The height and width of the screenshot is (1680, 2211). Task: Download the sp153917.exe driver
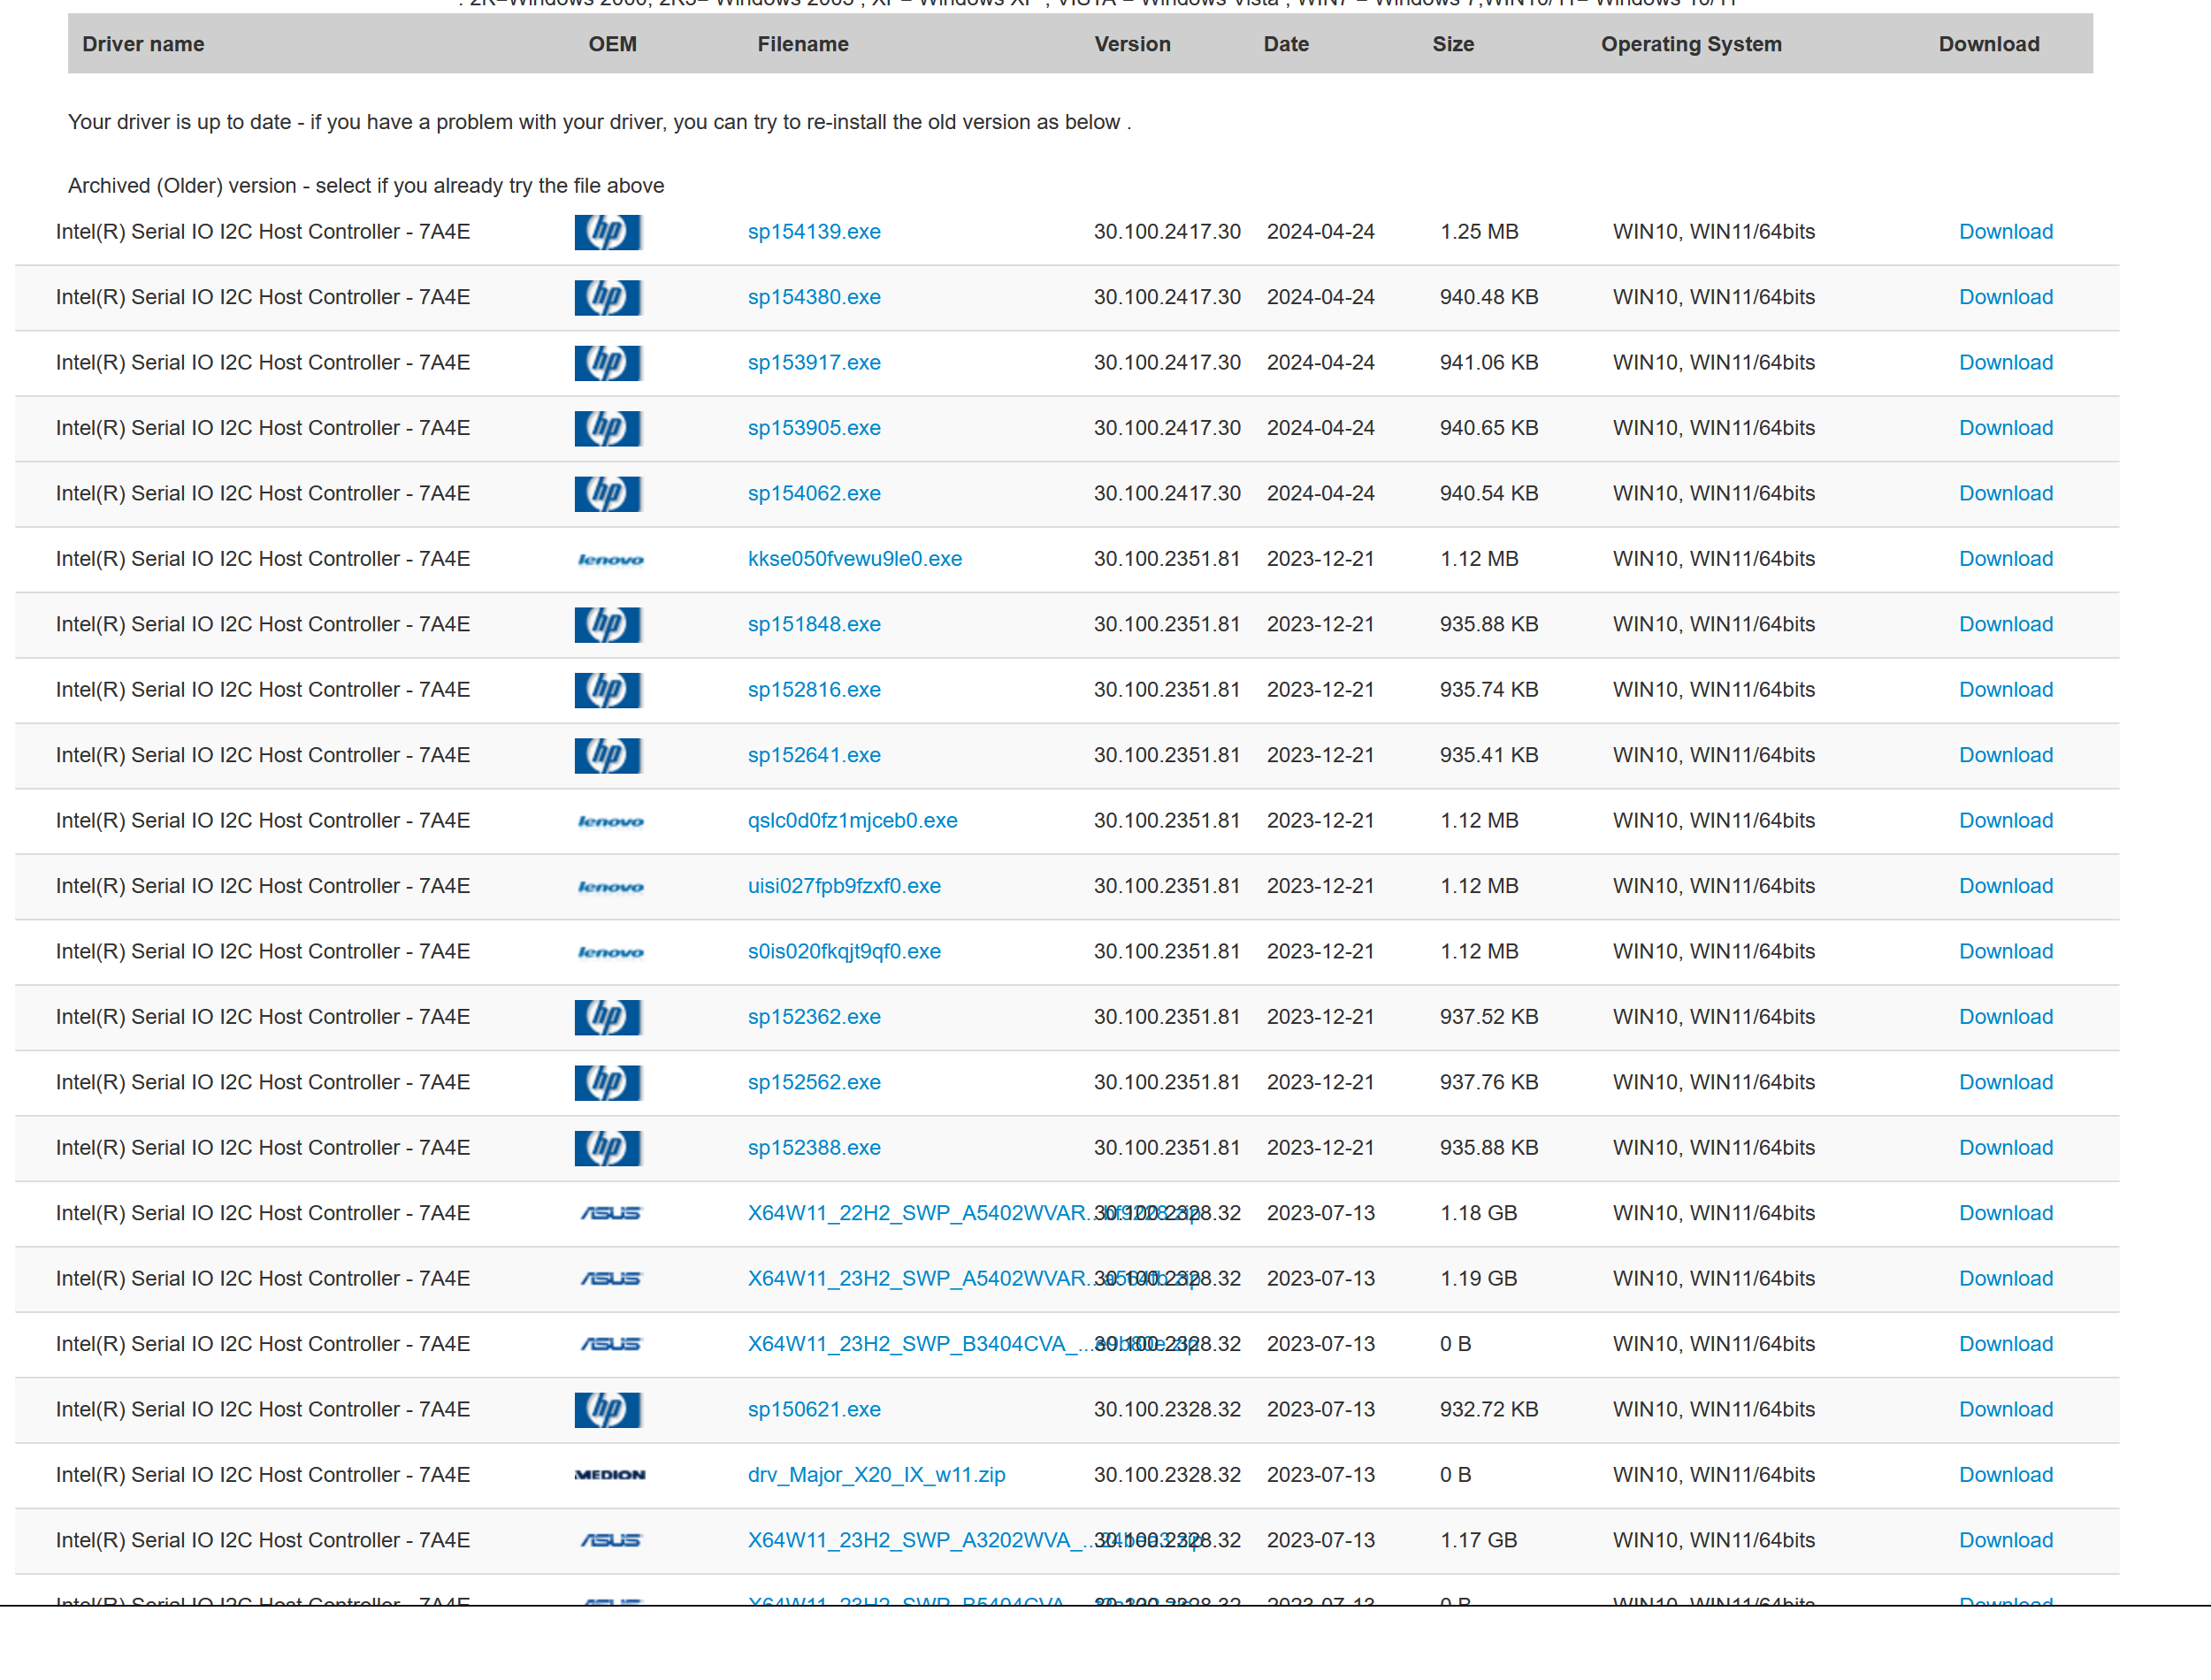pos(2005,363)
